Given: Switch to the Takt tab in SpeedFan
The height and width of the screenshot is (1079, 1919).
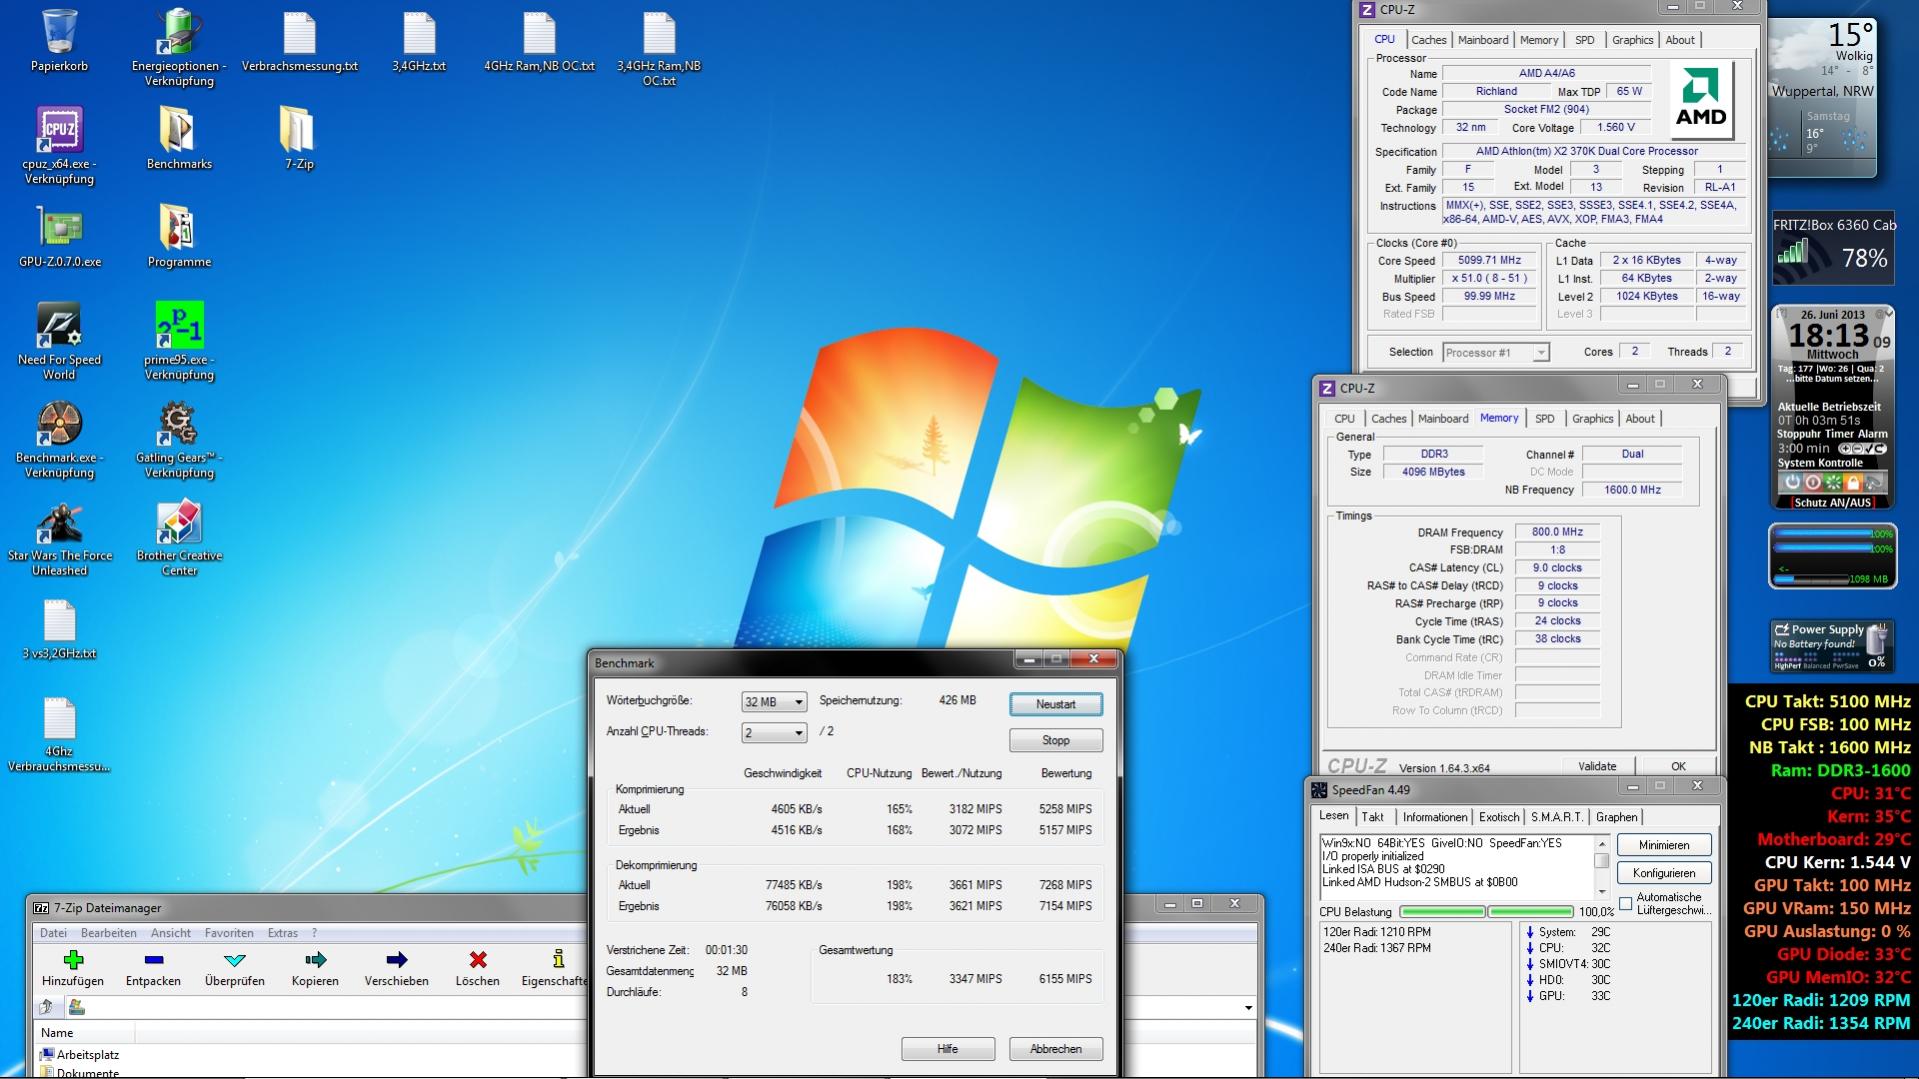Looking at the screenshot, I should click(x=1373, y=817).
